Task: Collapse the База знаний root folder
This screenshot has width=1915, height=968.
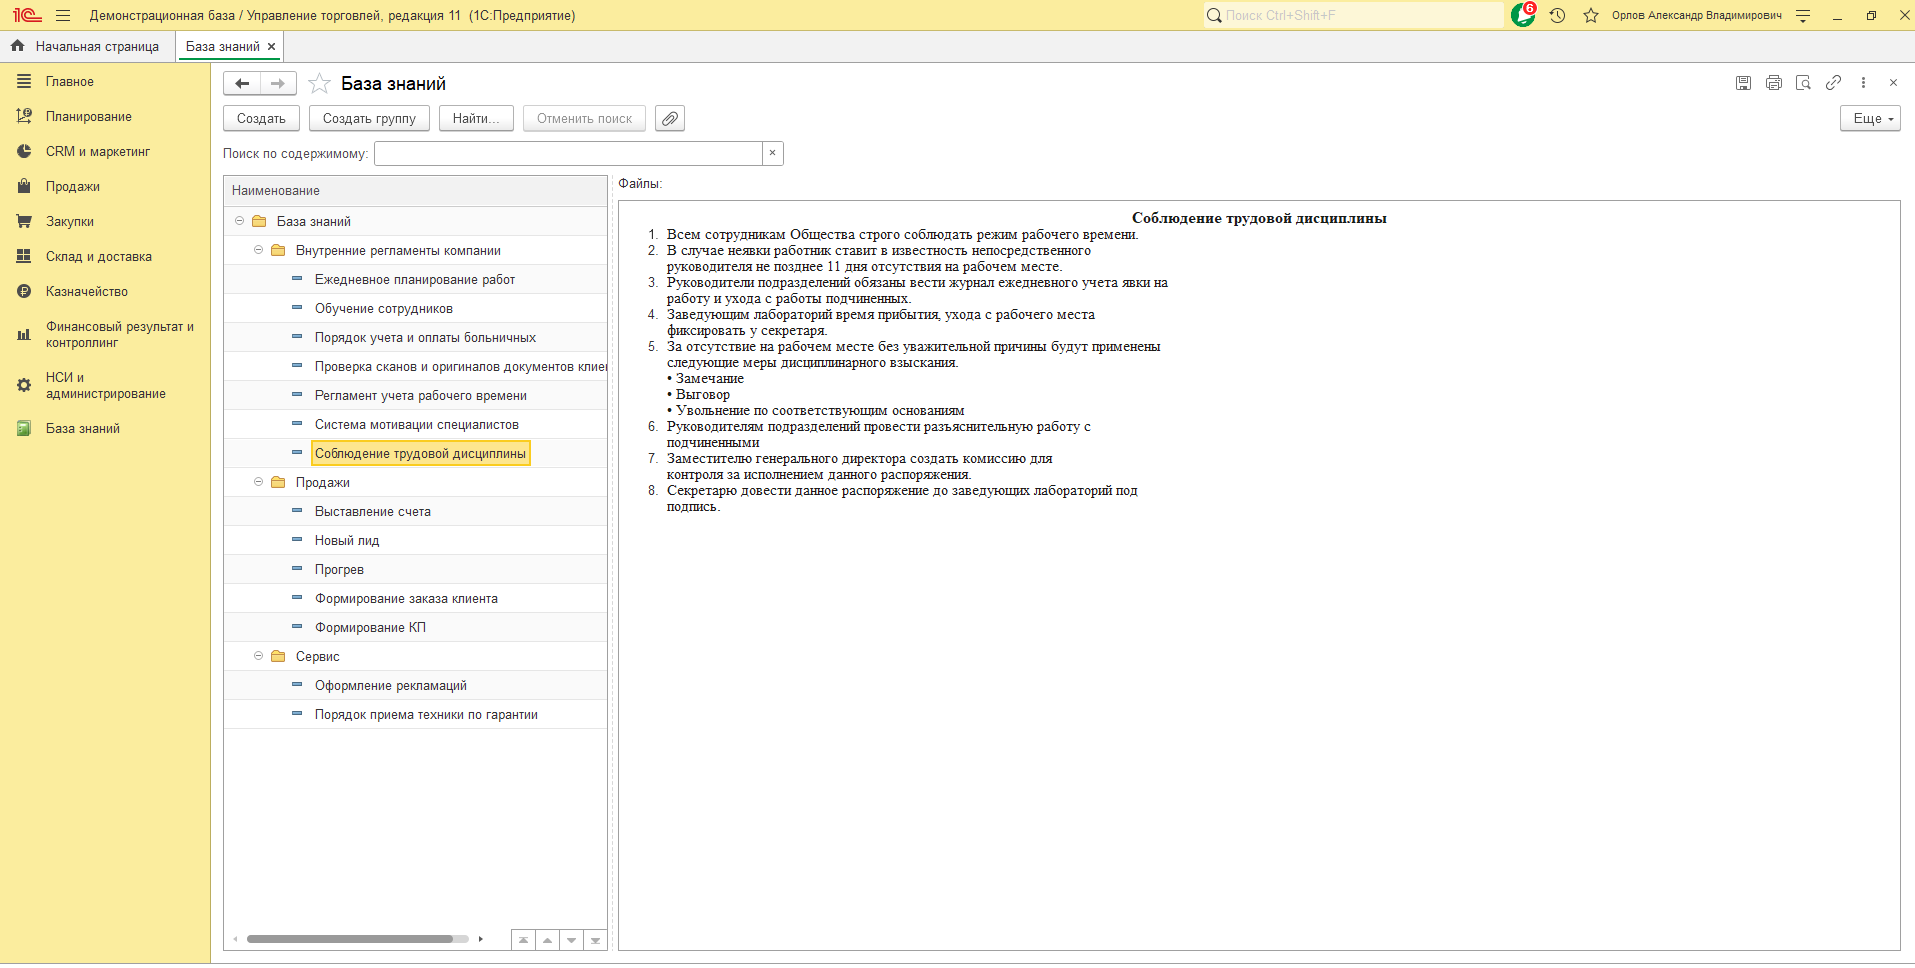Action: click(x=239, y=221)
